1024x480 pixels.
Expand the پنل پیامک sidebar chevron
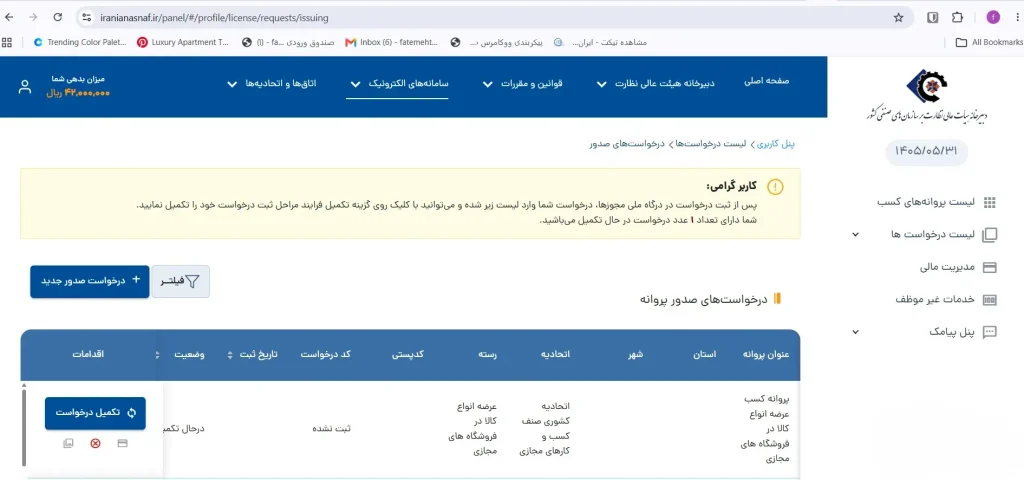click(856, 332)
